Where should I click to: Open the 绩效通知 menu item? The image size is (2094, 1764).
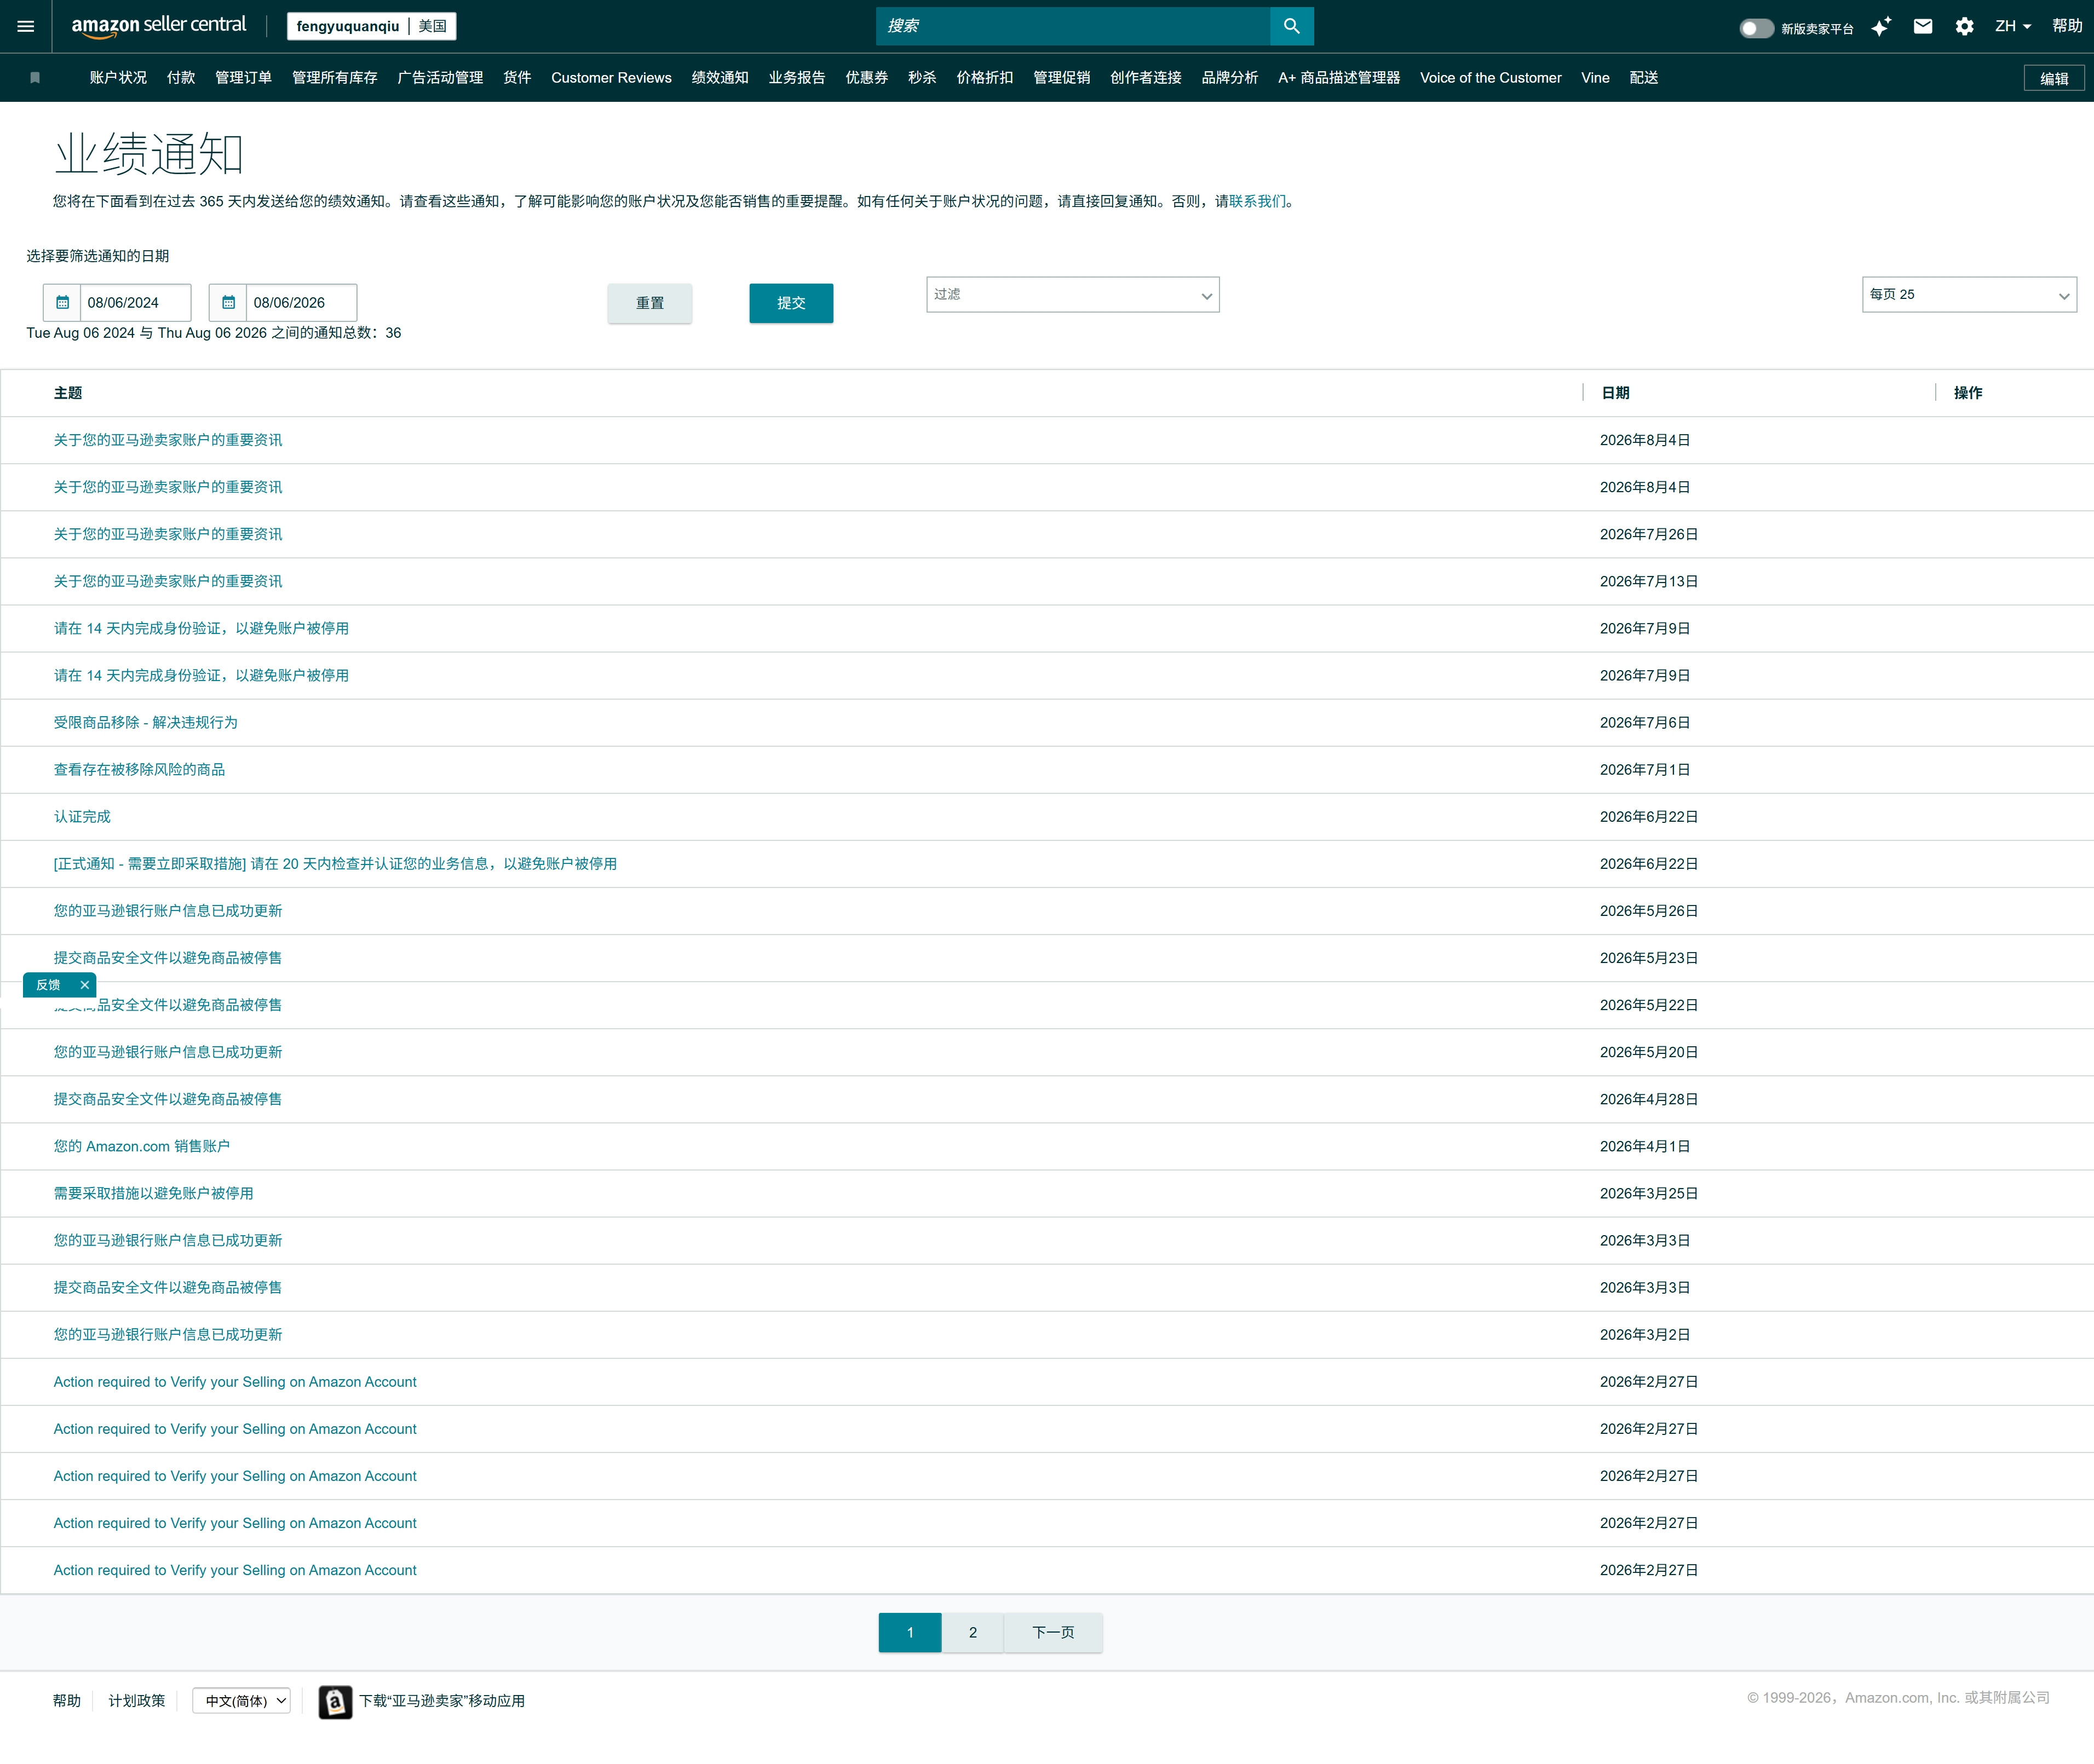[x=720, y=78]
